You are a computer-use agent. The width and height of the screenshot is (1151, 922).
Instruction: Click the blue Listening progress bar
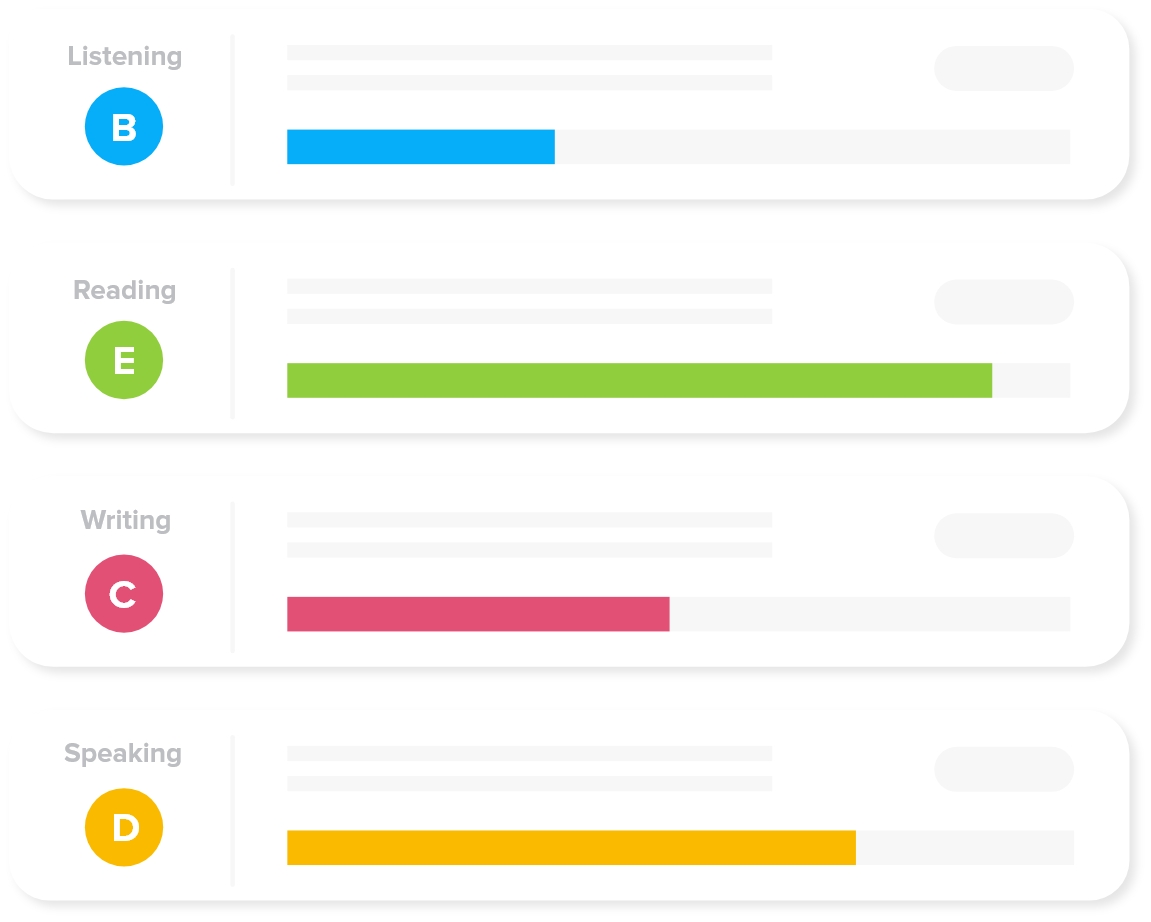point(421,147)
